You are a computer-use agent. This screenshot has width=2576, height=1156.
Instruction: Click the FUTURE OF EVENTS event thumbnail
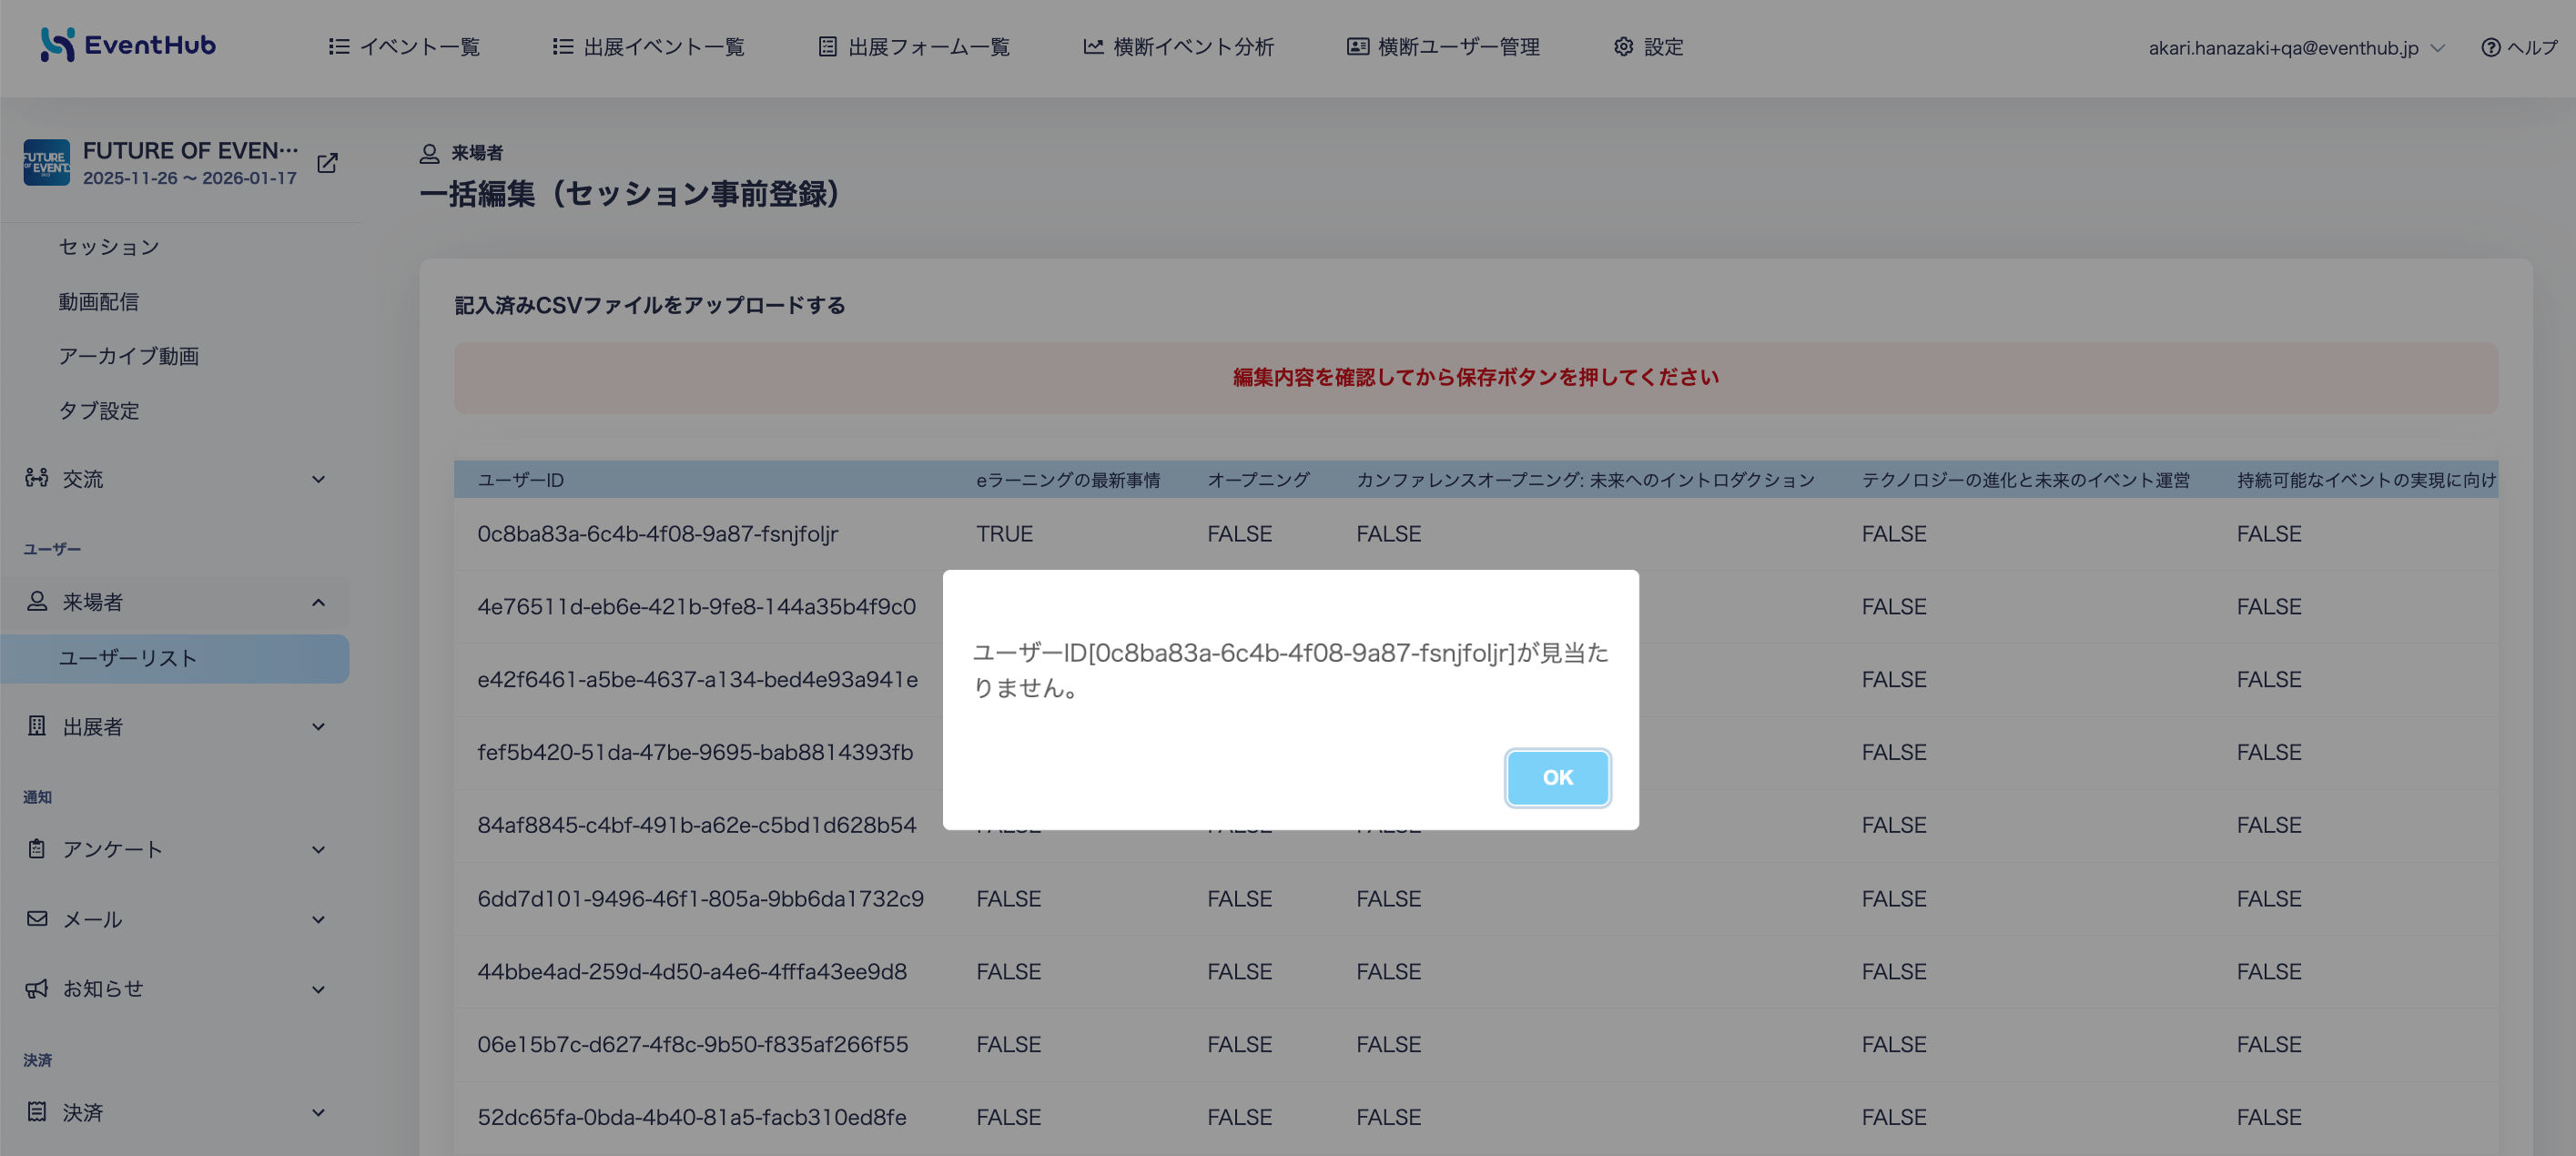coord(46,163)
